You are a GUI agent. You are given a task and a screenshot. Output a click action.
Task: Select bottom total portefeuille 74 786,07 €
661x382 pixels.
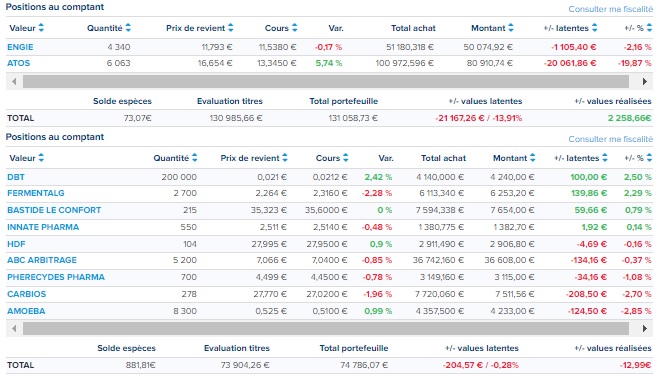364,365
